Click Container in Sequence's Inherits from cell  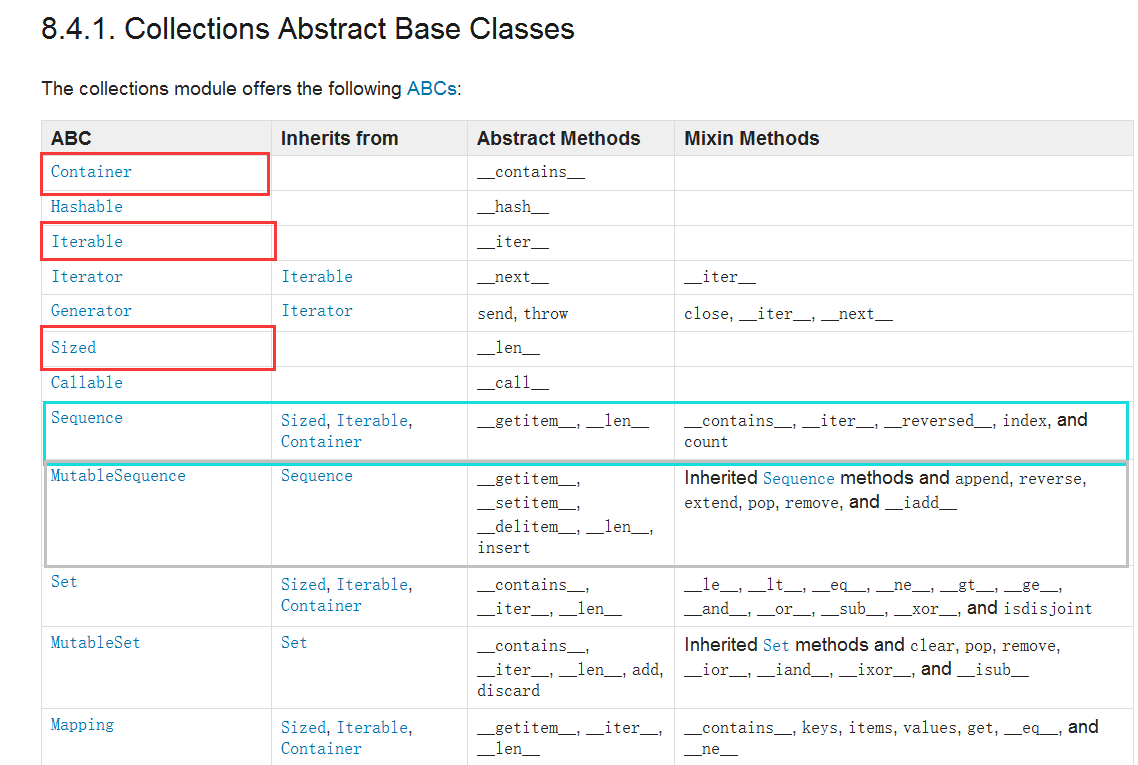click(x=321, y=442)
